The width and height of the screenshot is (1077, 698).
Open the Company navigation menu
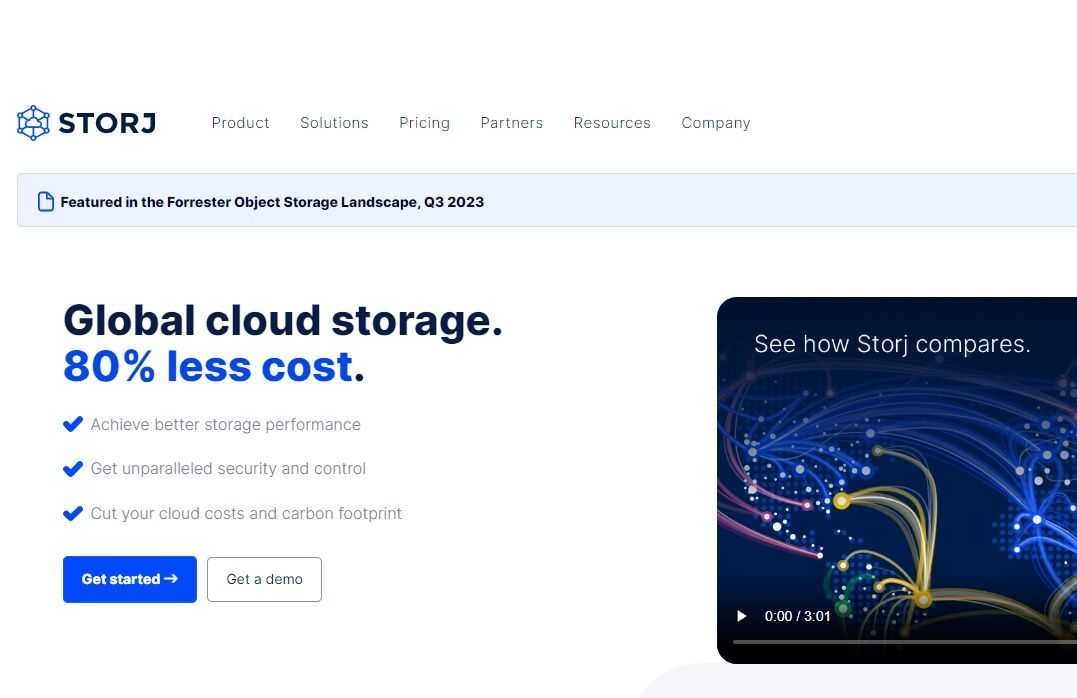click(715, 122)
